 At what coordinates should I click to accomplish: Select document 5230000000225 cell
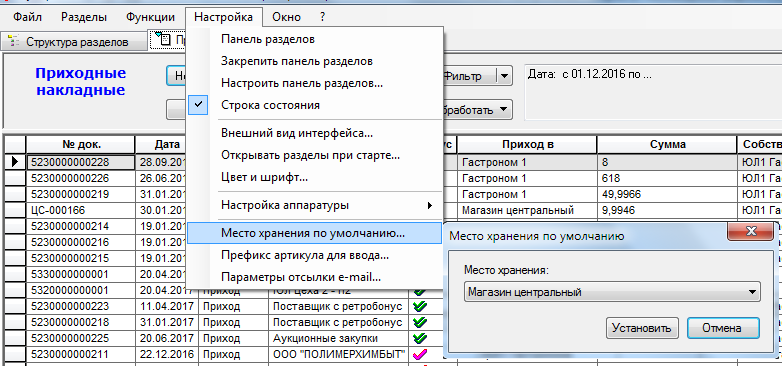[x=81, y=339]
